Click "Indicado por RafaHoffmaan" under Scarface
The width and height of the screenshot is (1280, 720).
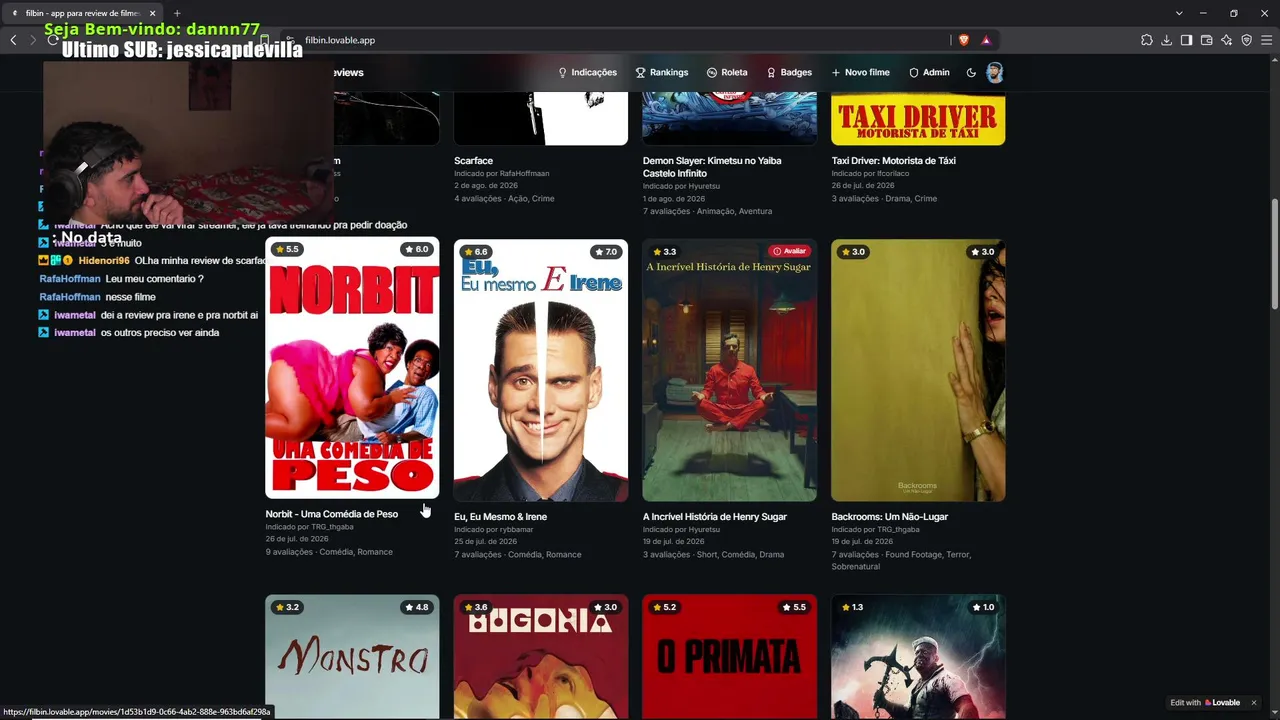(502, 174)
